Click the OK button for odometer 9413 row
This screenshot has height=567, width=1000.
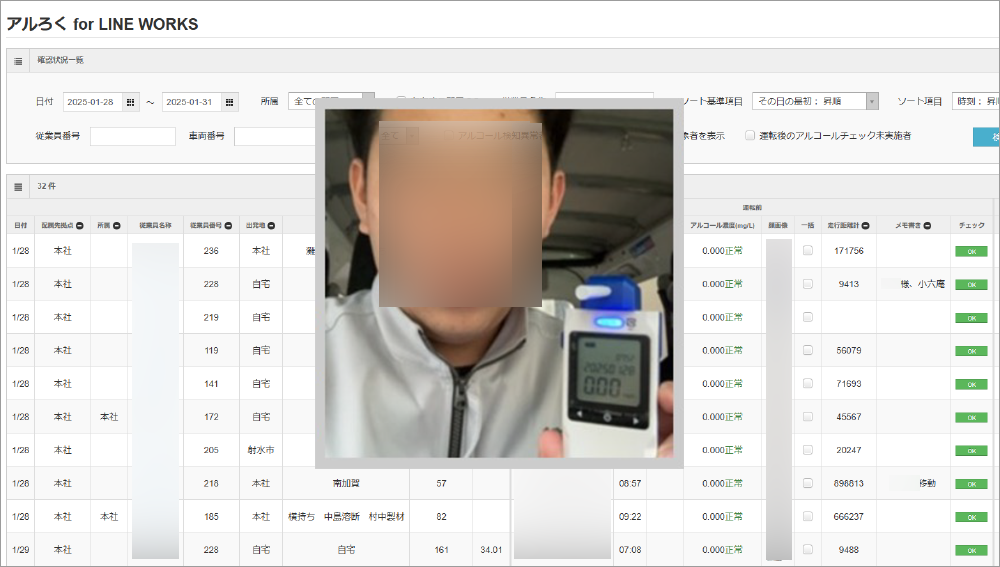970,285
